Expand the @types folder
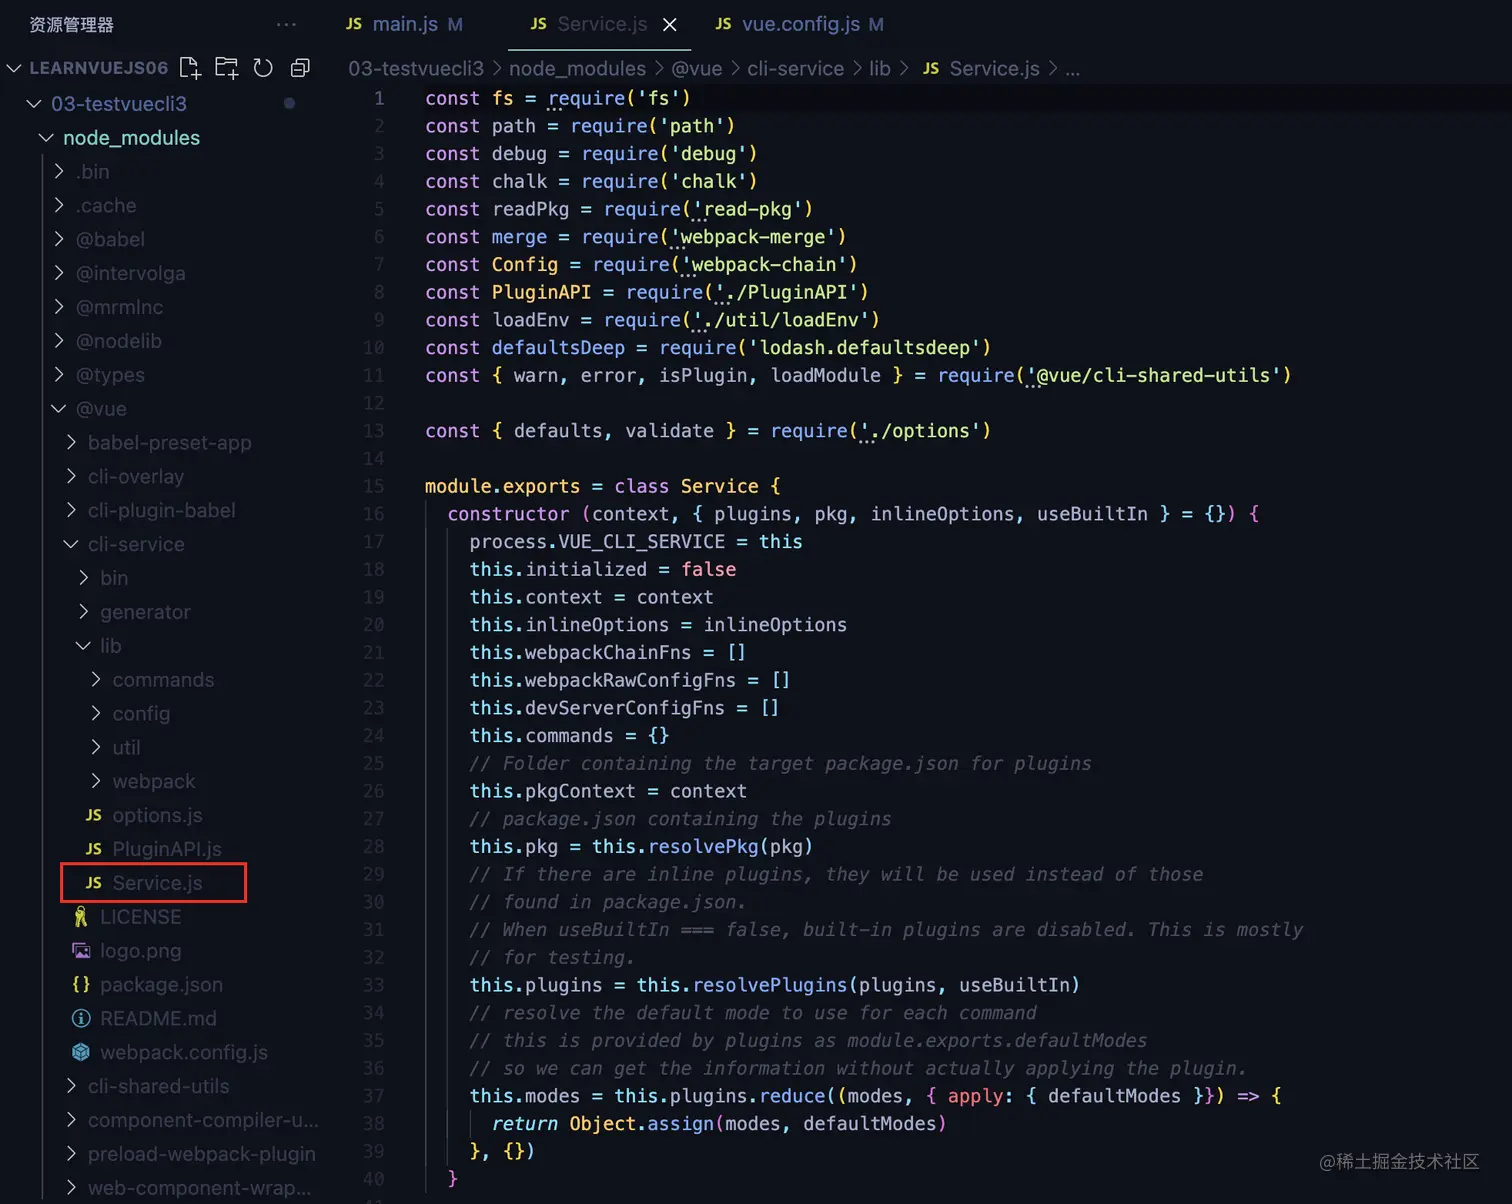This screenshot has width=1512, height=1204. click(x=59, y=375)
